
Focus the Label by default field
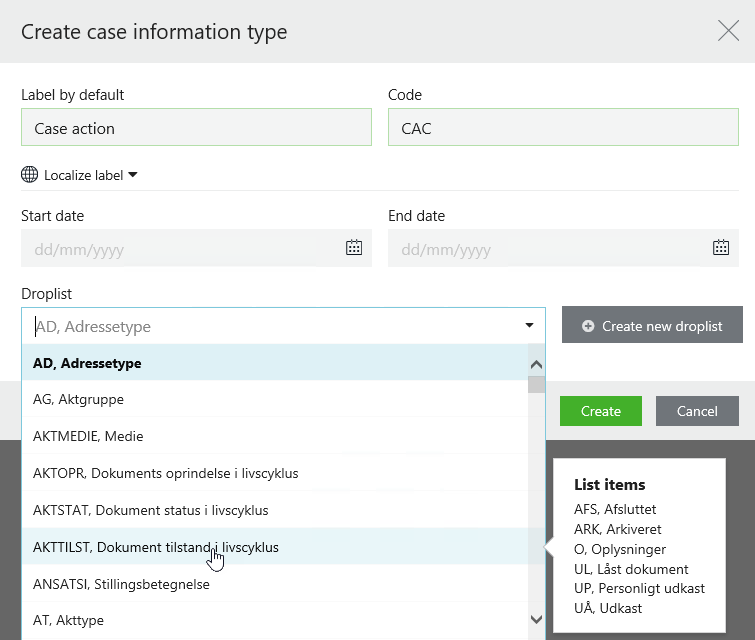point(196,128)
